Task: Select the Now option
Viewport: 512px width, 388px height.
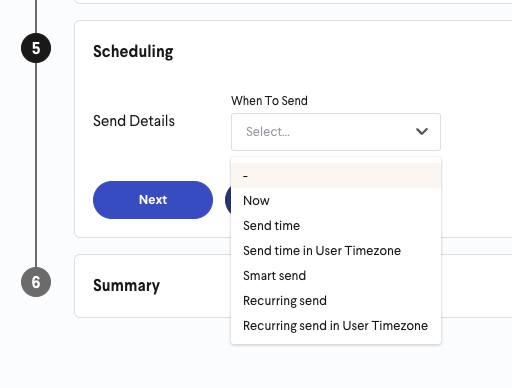Action: tap(336, 201)
